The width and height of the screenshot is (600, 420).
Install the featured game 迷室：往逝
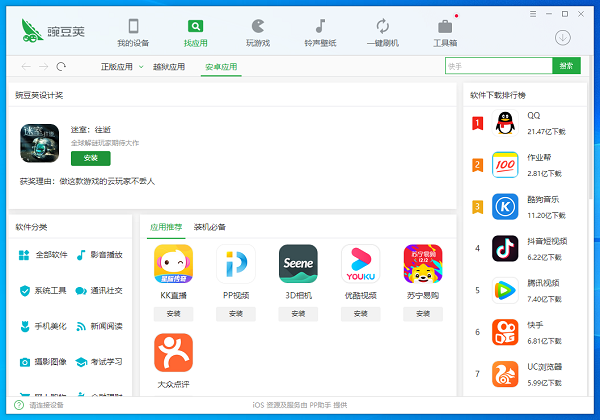click(x=91, y=158)
